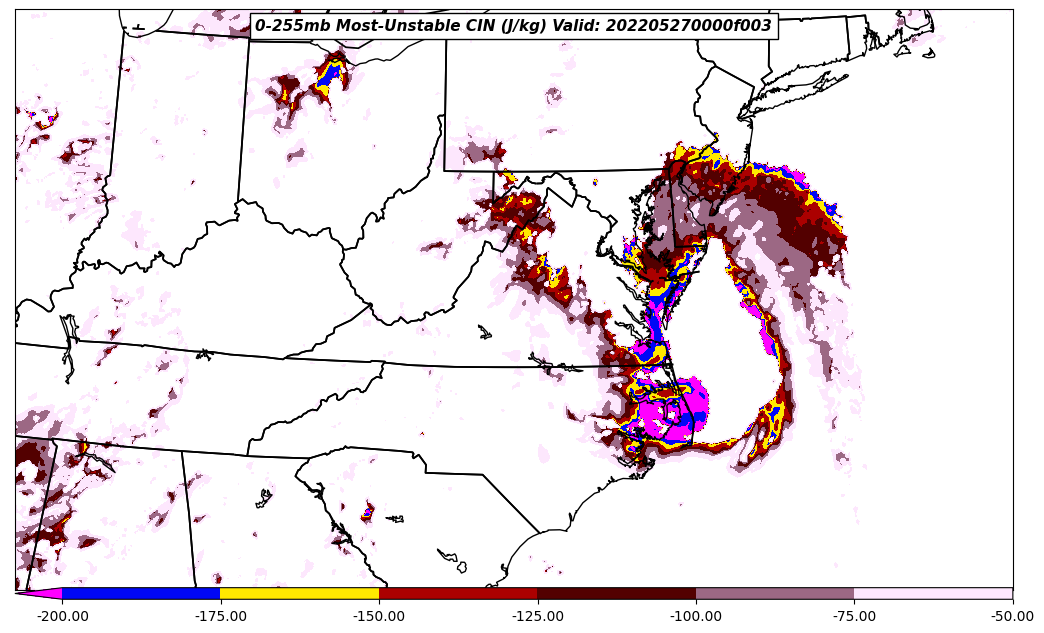Select the -150.00 colorbar tick label

pyautogui.click(x=379, y=616)
